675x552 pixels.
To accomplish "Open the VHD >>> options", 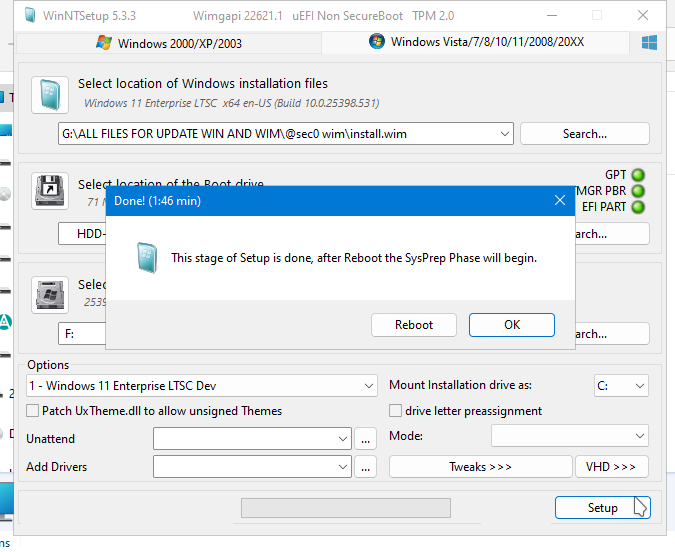I will (x=611, y=467).
